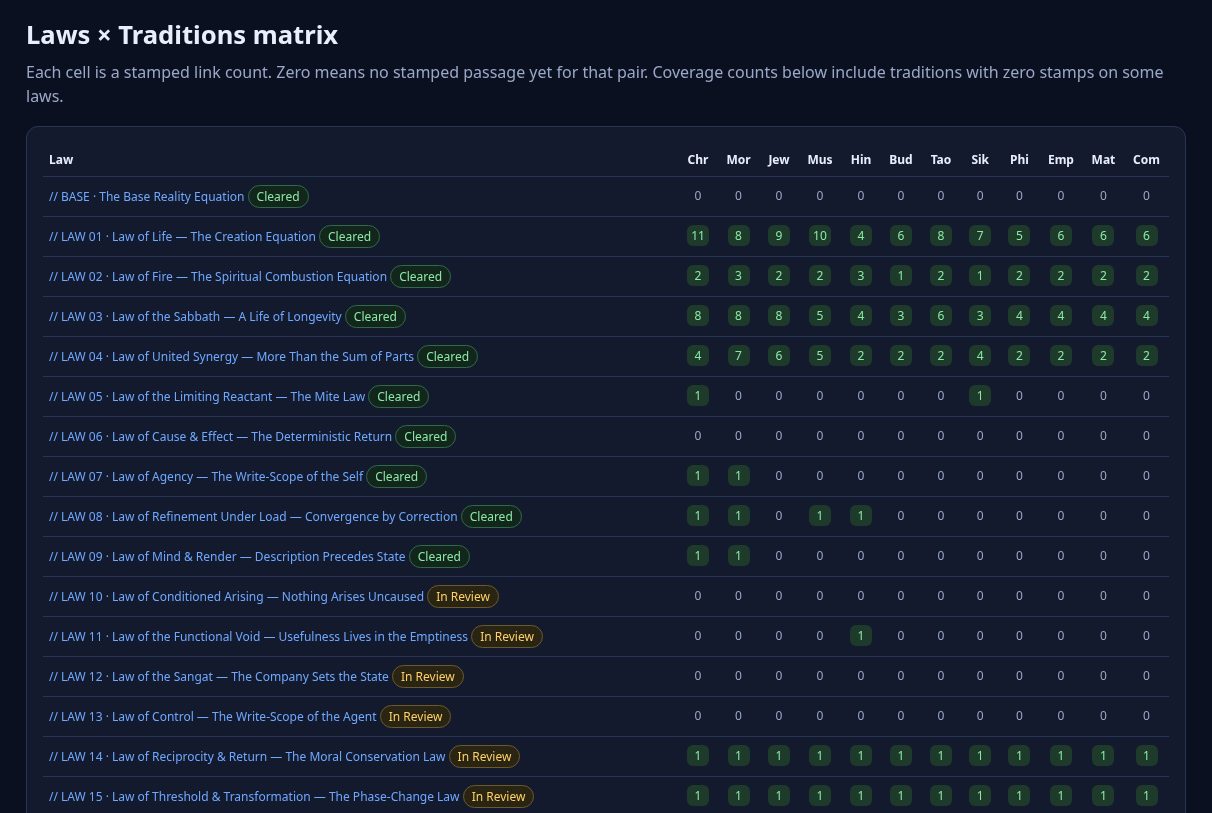Click the Jew column header

(x=779, y=160)
